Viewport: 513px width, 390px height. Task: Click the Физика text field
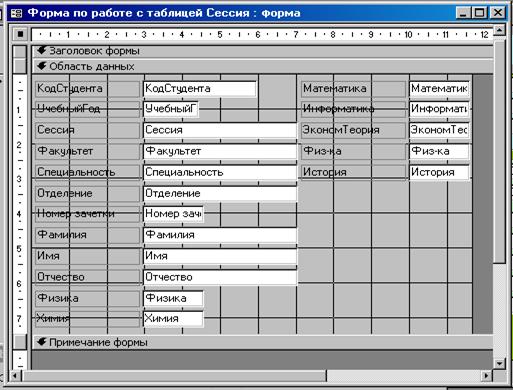173,299
